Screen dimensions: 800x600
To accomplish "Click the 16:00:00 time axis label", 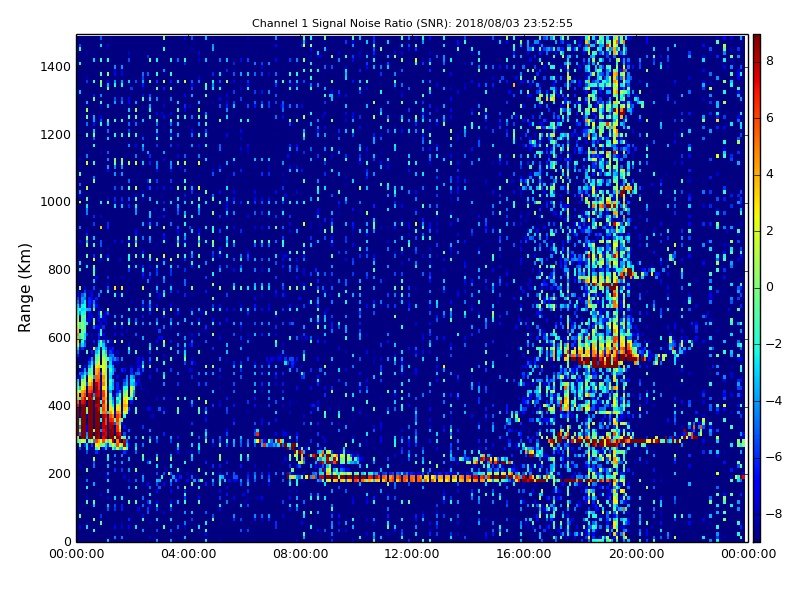I will pos(524,554).
